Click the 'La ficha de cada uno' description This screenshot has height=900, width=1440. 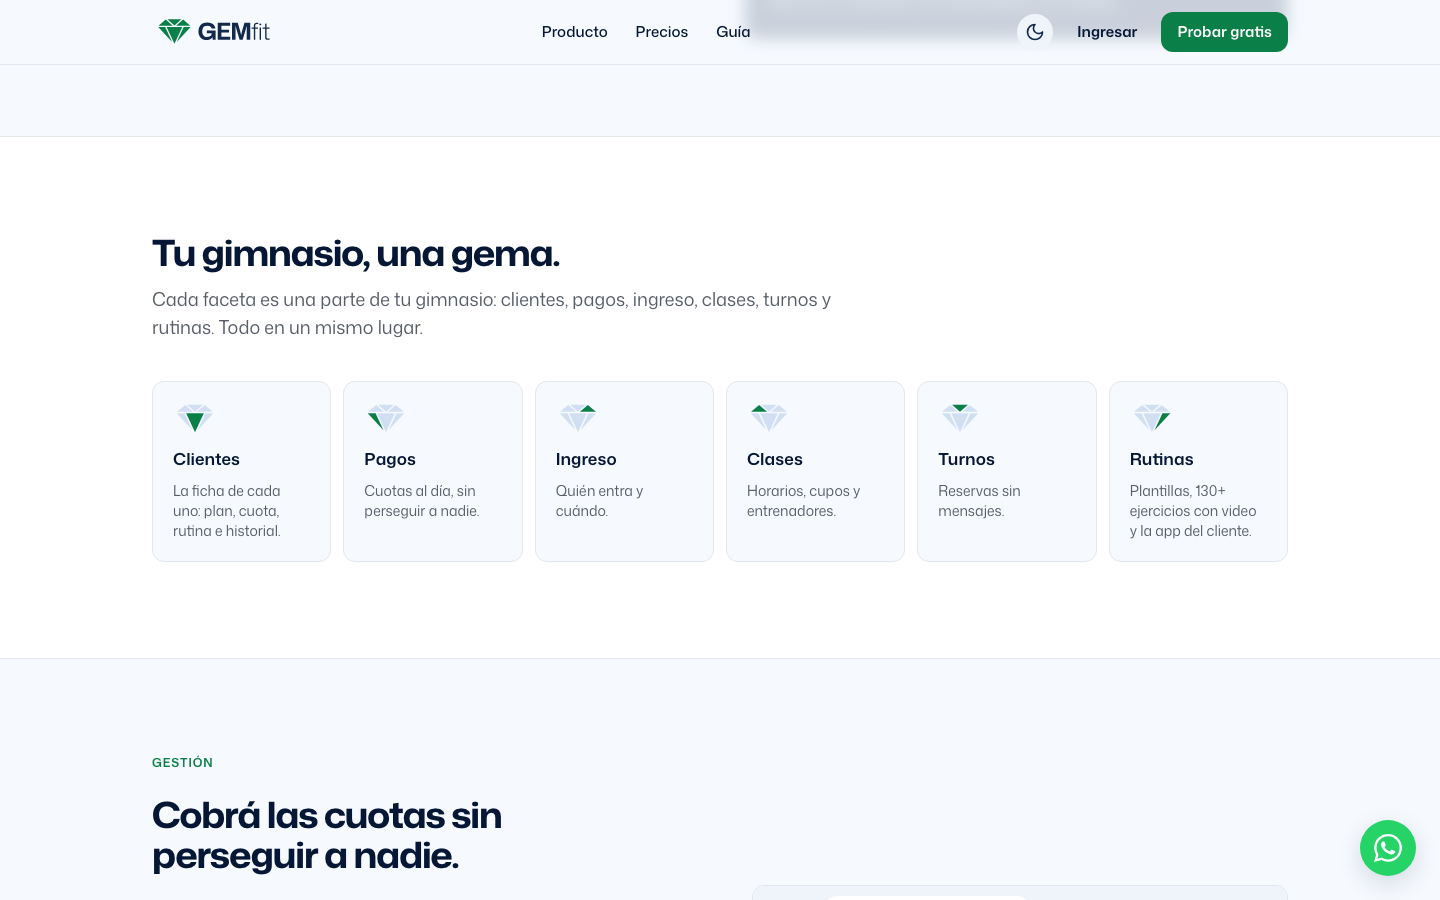coord(227,511)
